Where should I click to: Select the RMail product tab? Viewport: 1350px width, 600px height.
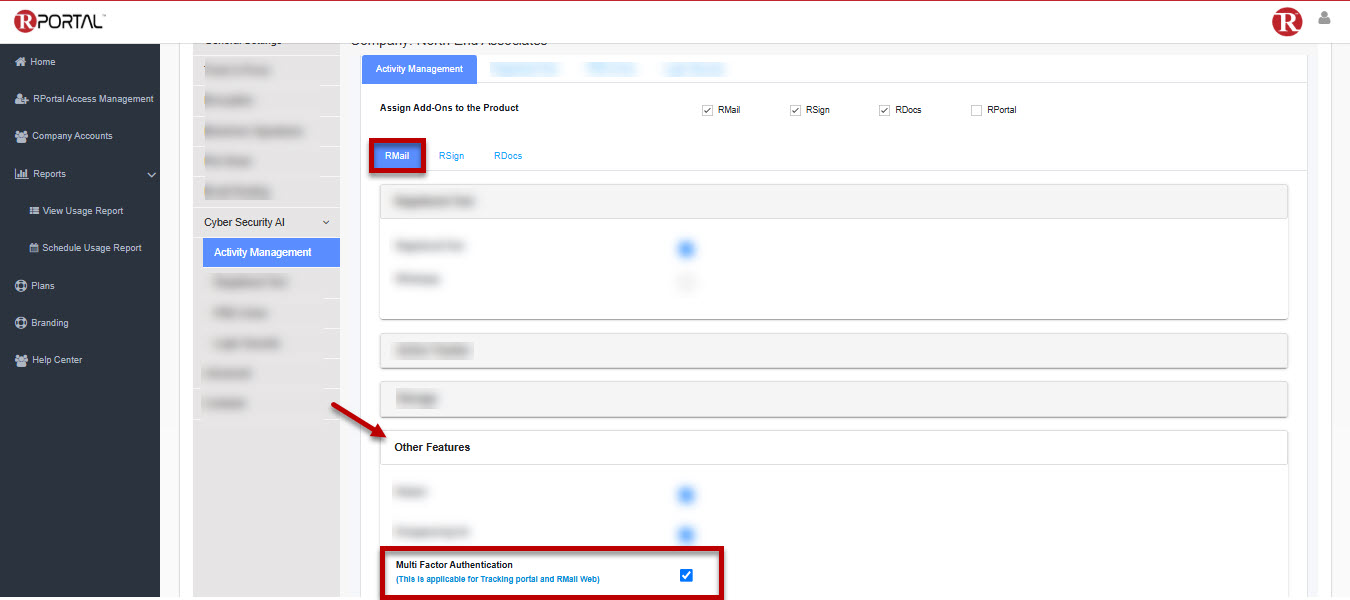[397, 156]
